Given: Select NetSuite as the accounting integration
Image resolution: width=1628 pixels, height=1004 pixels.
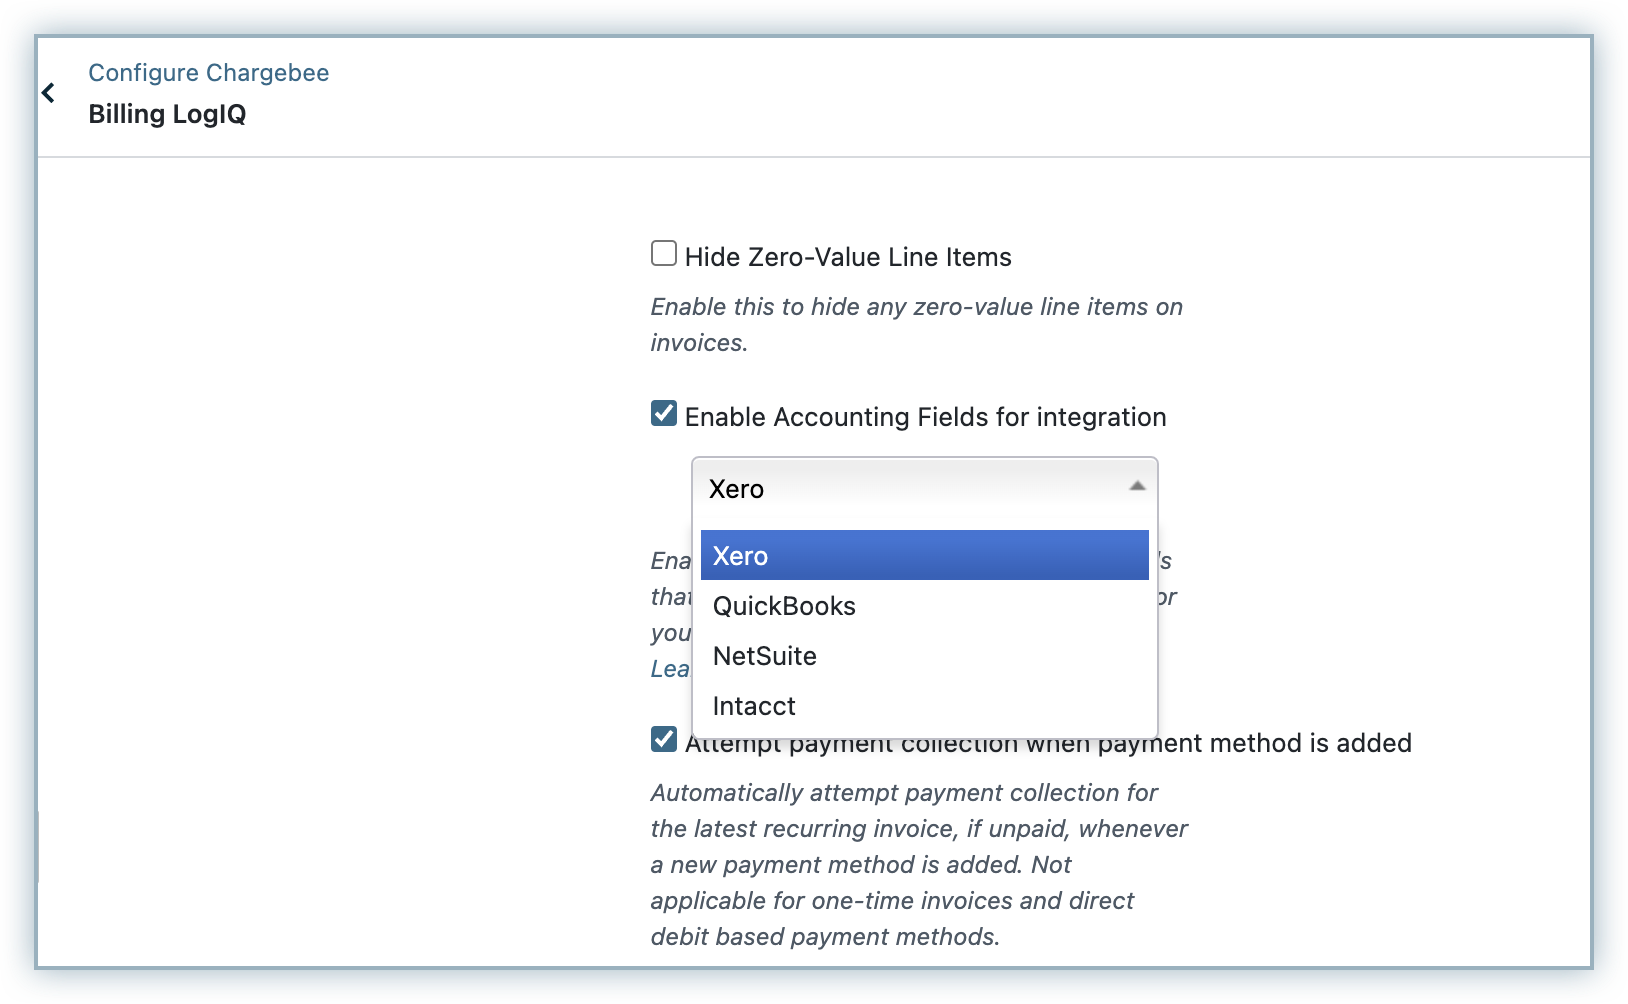Looking at the screenshot, I should point(765,656).
